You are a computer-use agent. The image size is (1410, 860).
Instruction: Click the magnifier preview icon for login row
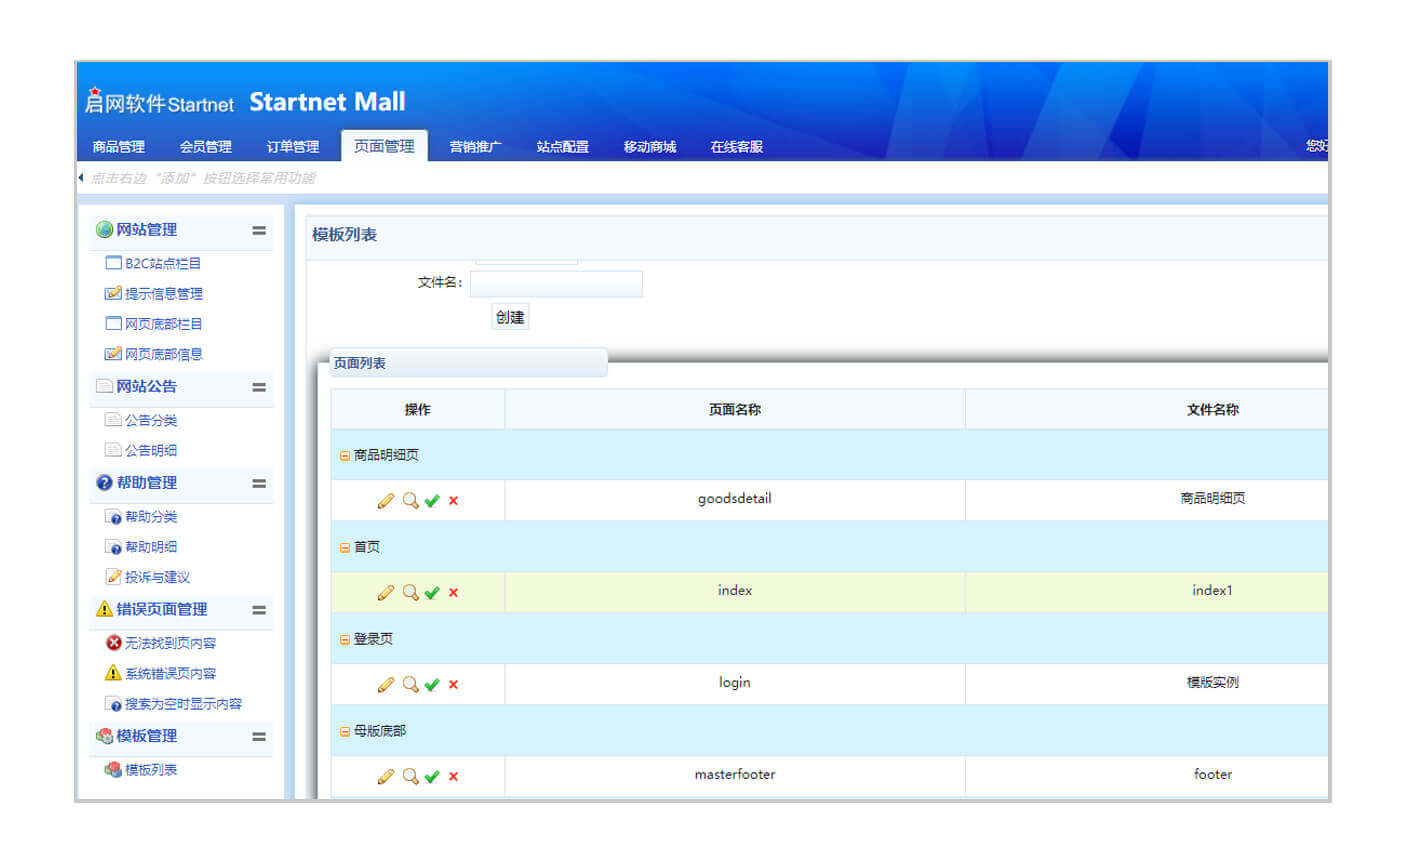coord(410,684)
